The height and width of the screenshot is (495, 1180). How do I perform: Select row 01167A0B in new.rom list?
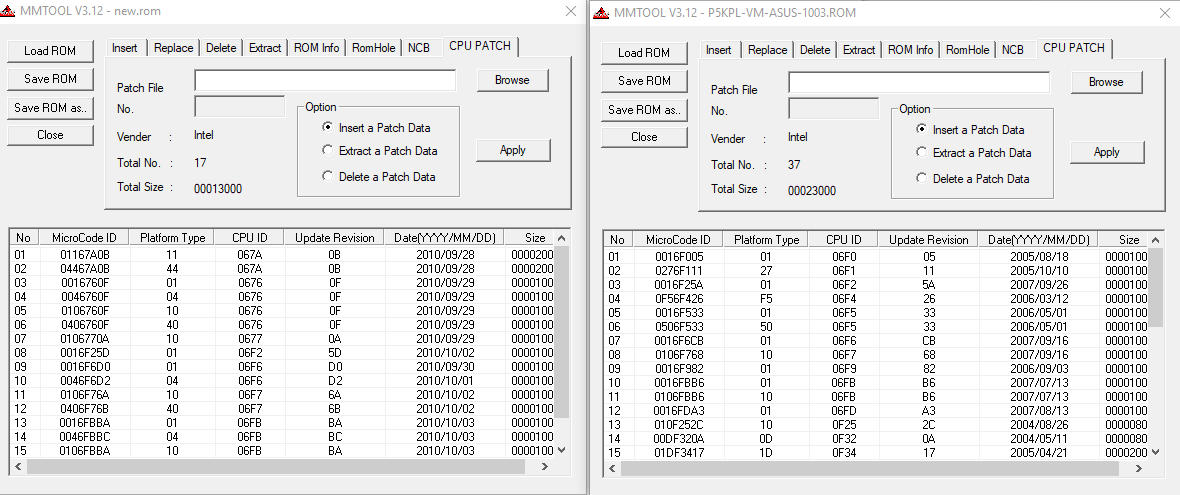click(283, 255)
